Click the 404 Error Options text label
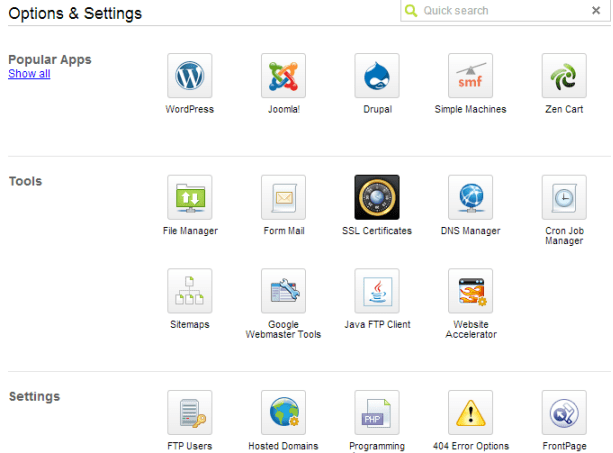Viewport: 613px width, 453px height. point(471,446)
